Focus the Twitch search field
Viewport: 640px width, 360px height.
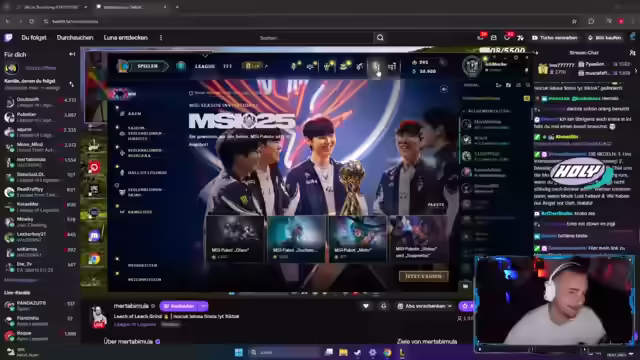click(315, 38)
